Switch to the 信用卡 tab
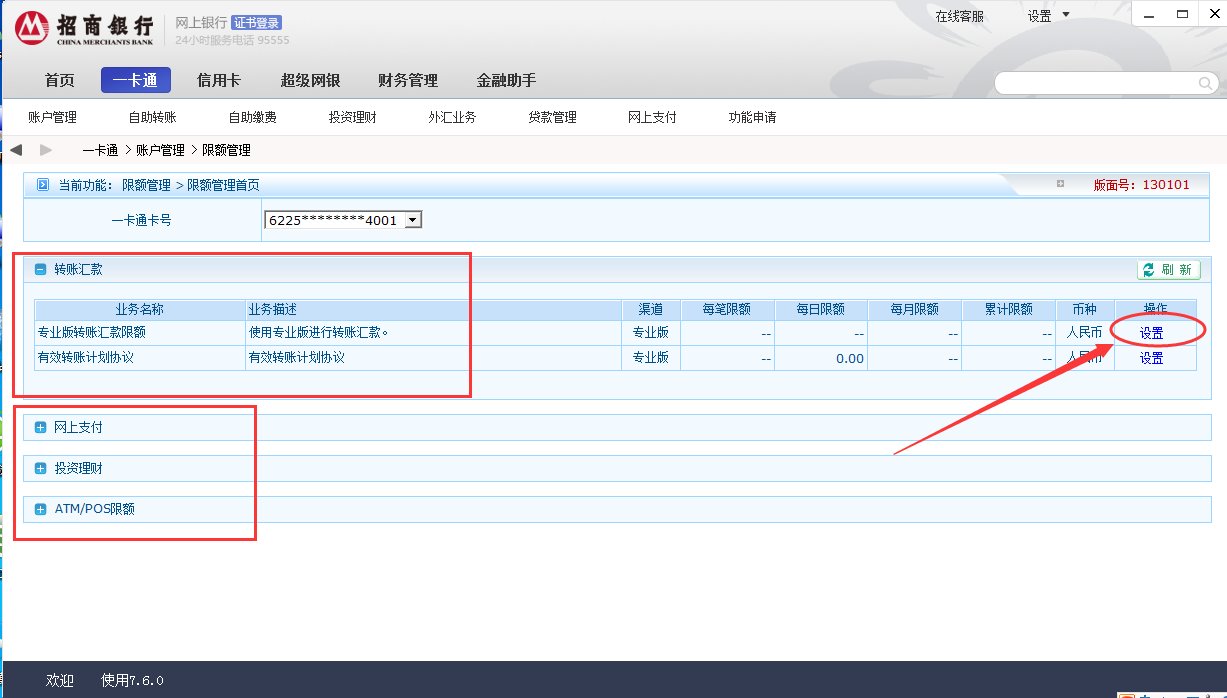1227x698 pixels. click(218, 81)
